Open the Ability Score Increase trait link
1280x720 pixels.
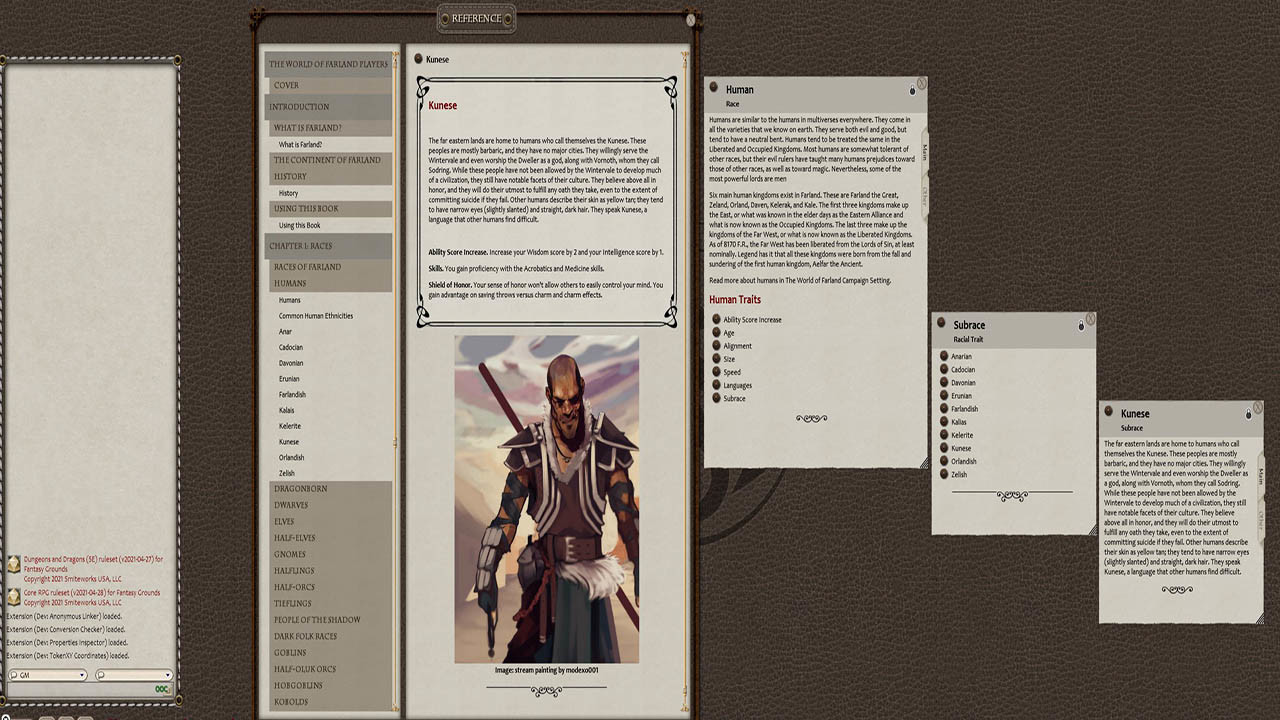[x=717, y=320]
